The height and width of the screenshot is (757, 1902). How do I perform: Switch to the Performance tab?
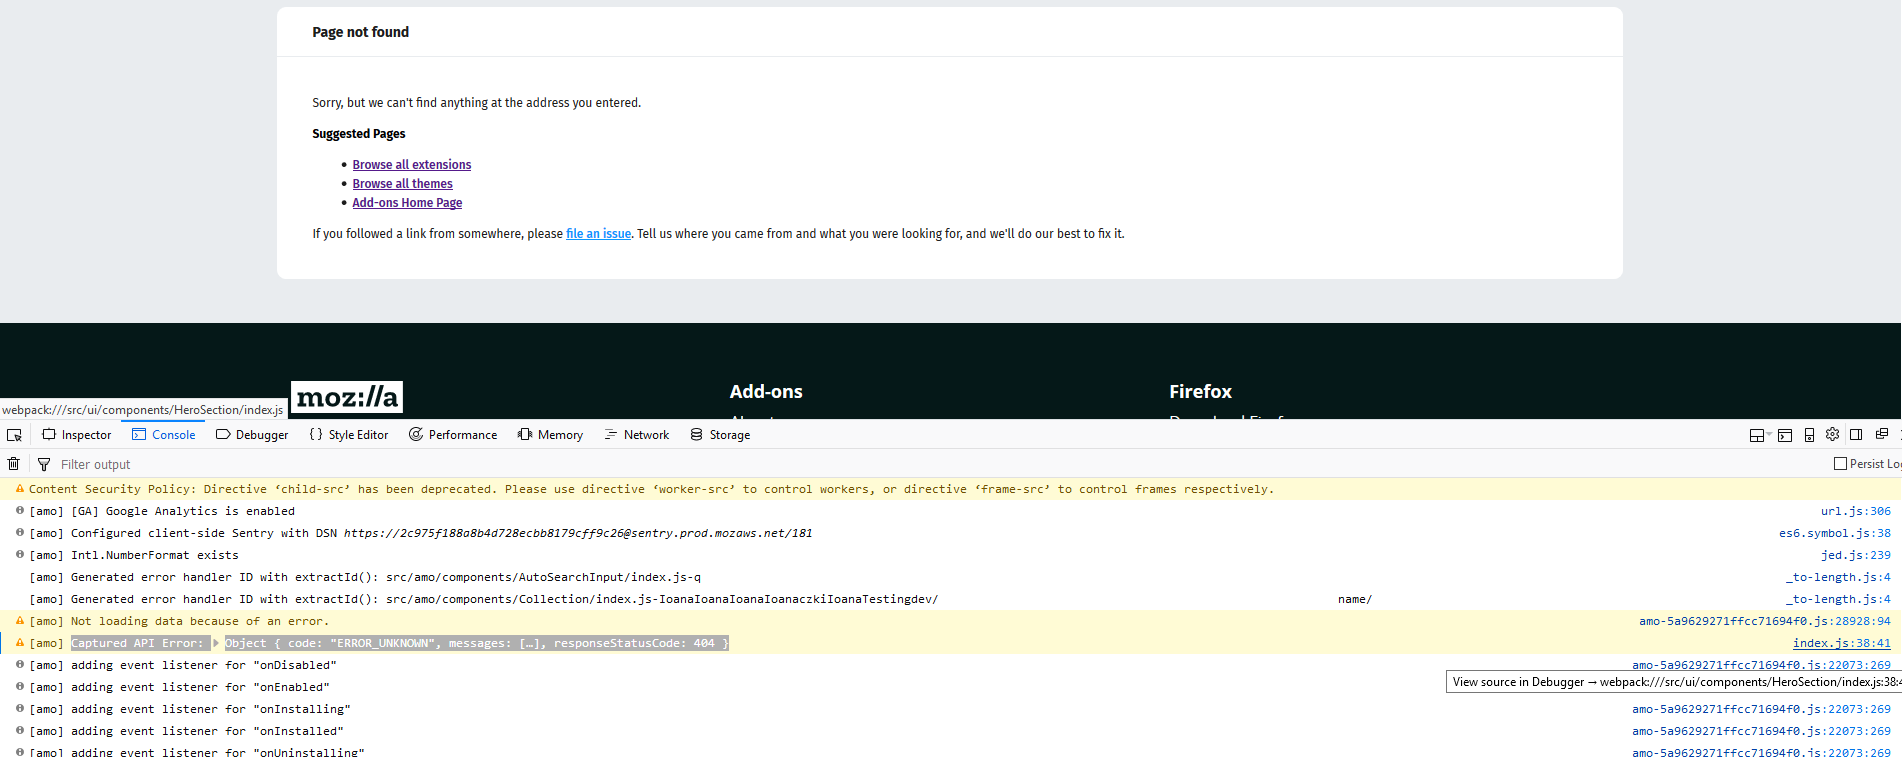click(453, 435)
